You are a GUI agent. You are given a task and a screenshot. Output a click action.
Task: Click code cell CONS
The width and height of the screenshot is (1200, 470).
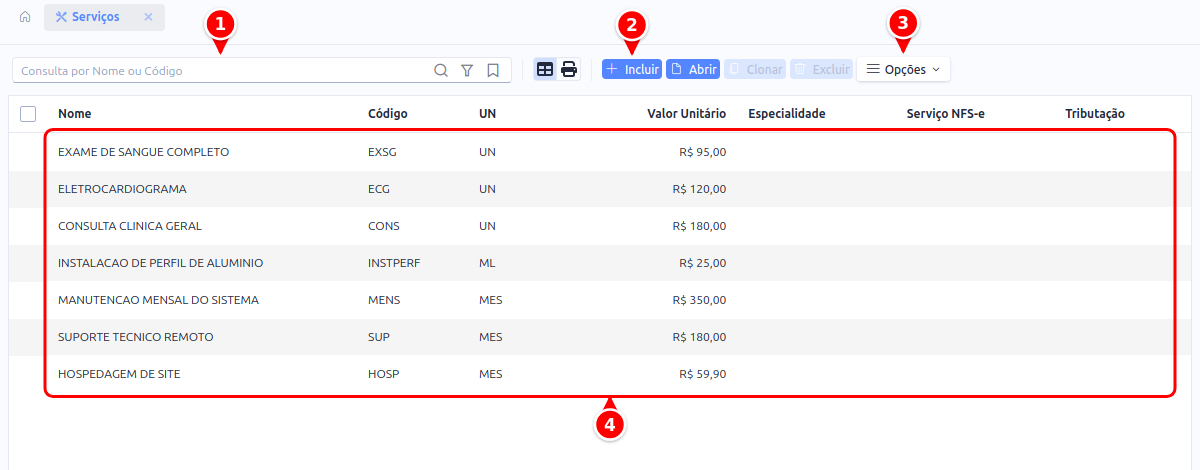pos(384,226)
